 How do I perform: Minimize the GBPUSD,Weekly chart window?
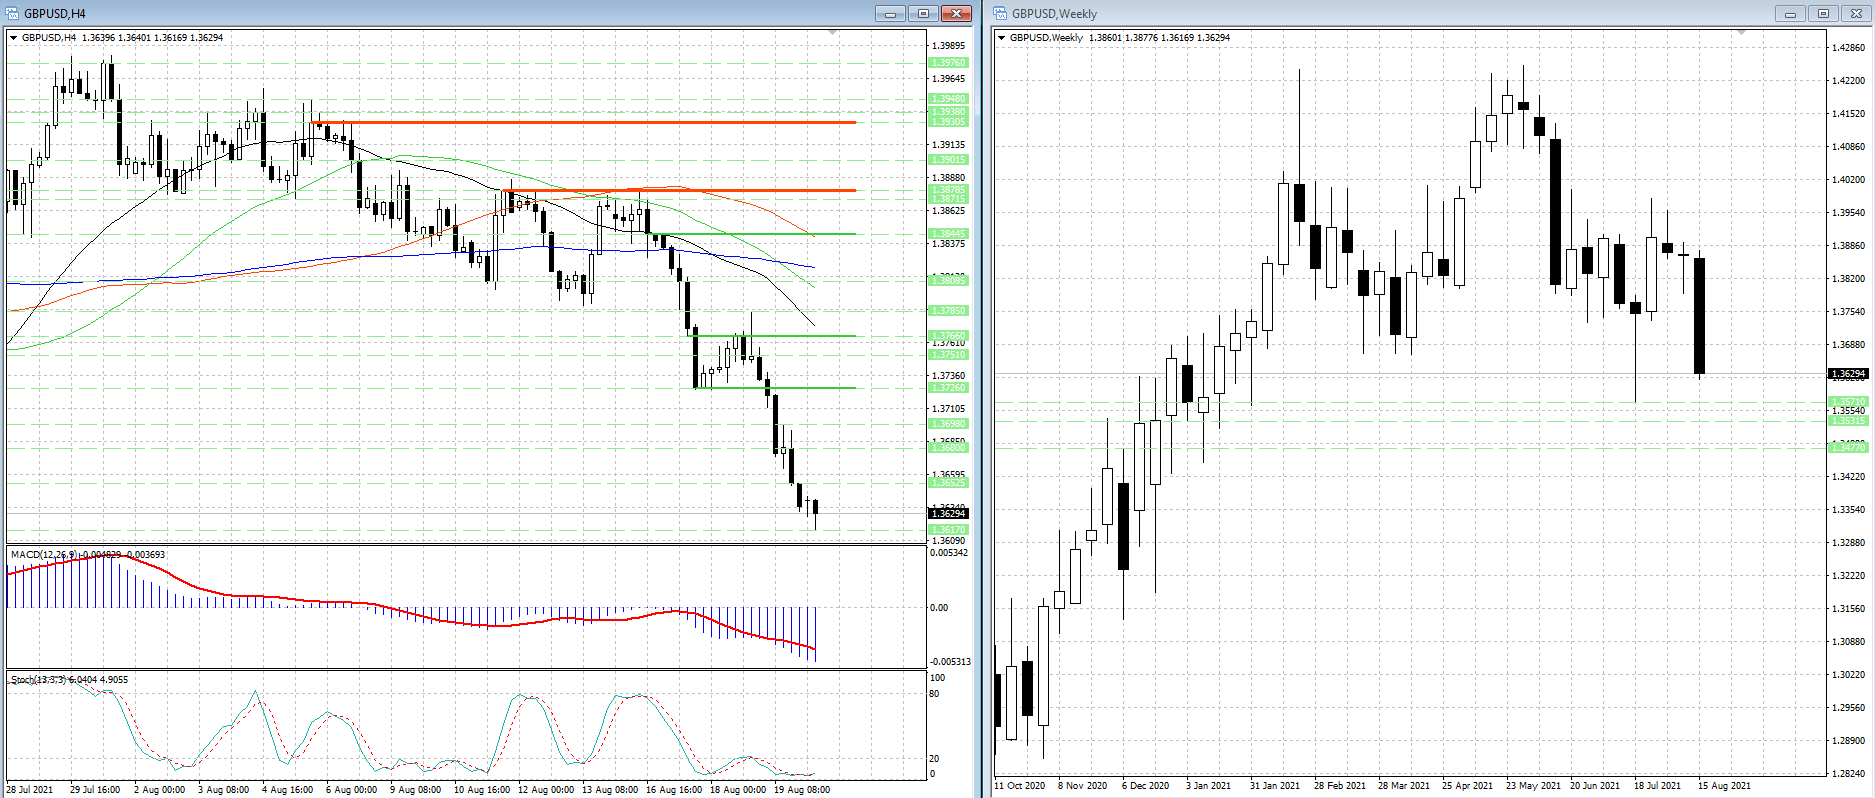point(1790,13)
